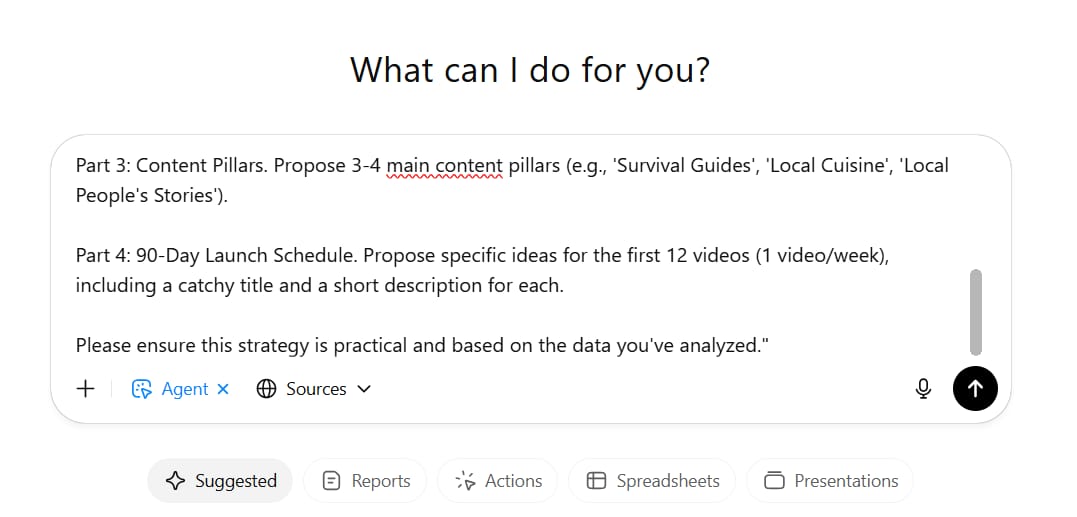Click the globe Sources icon

(x=267, y=389)
